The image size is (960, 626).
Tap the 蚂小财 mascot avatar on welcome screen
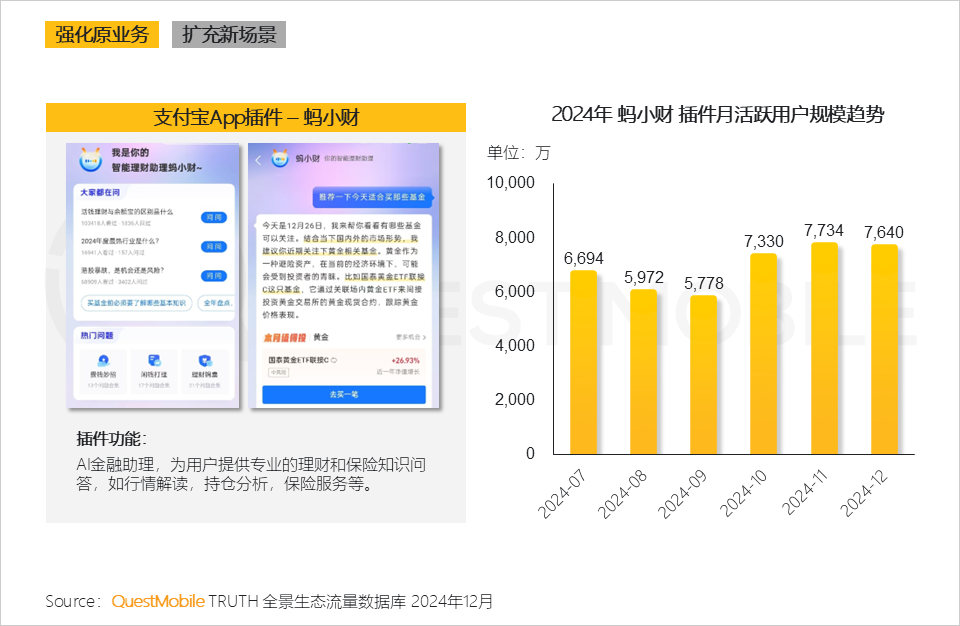tap(89, 160)
